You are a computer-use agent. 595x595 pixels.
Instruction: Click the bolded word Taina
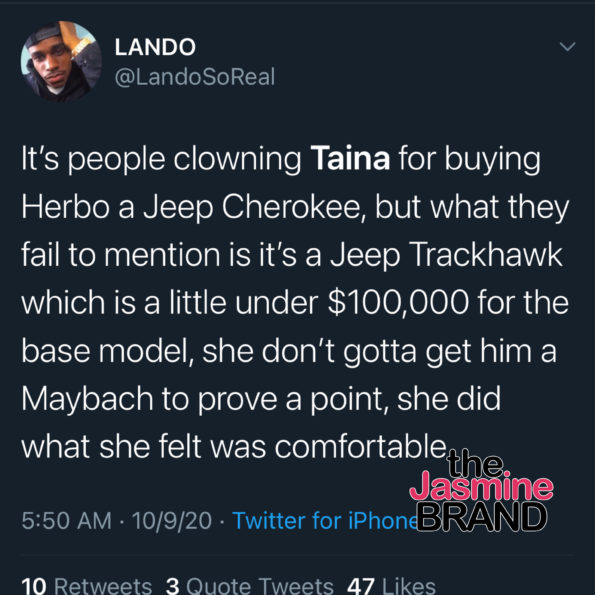pyautogui.click(x=350, y=158)
